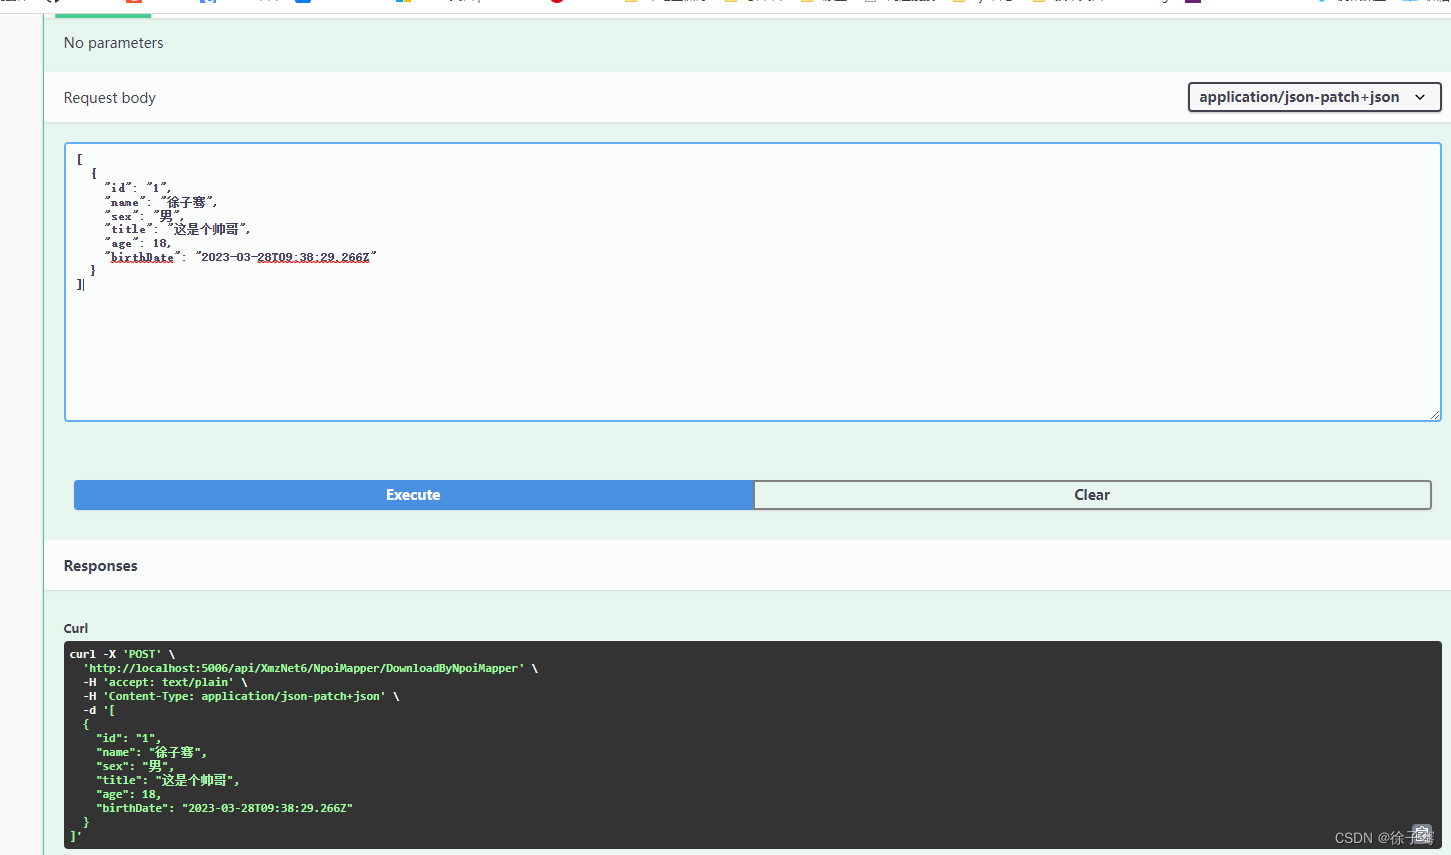This screenshot has width=1451, height=855.
Task: Click the red bookmark icon on the bookmarks bar
Action: (135, 4)
